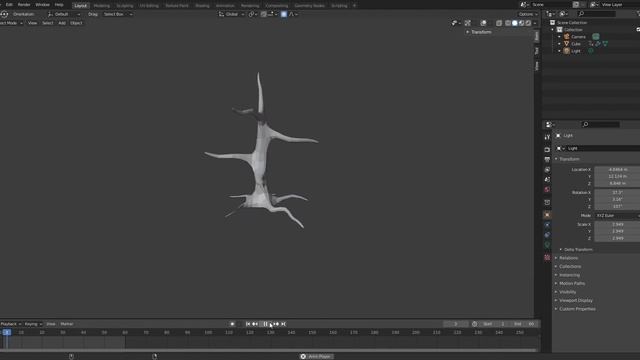Switch to rendered viewport shading
Screen dimensions: 640x360
point(529,23)
